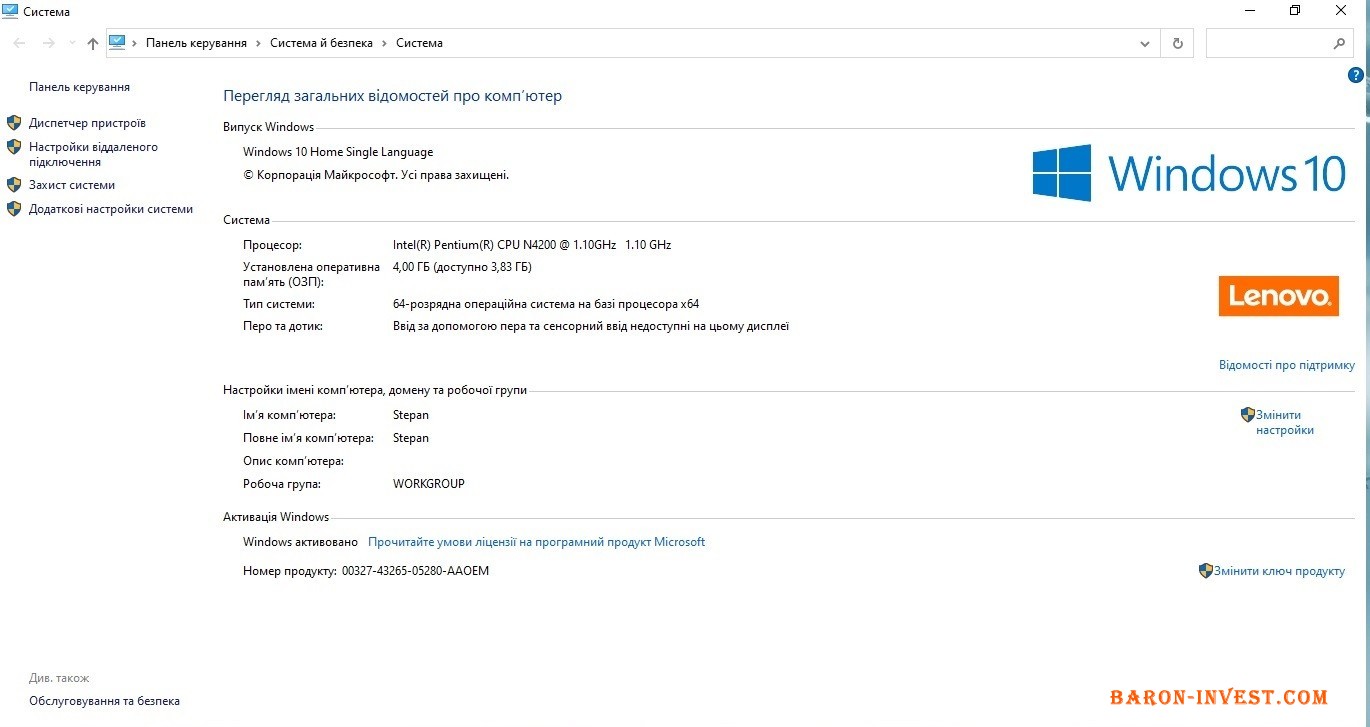
Task: Open Диспетчер пристроїв link
Action: coord(87,123)
